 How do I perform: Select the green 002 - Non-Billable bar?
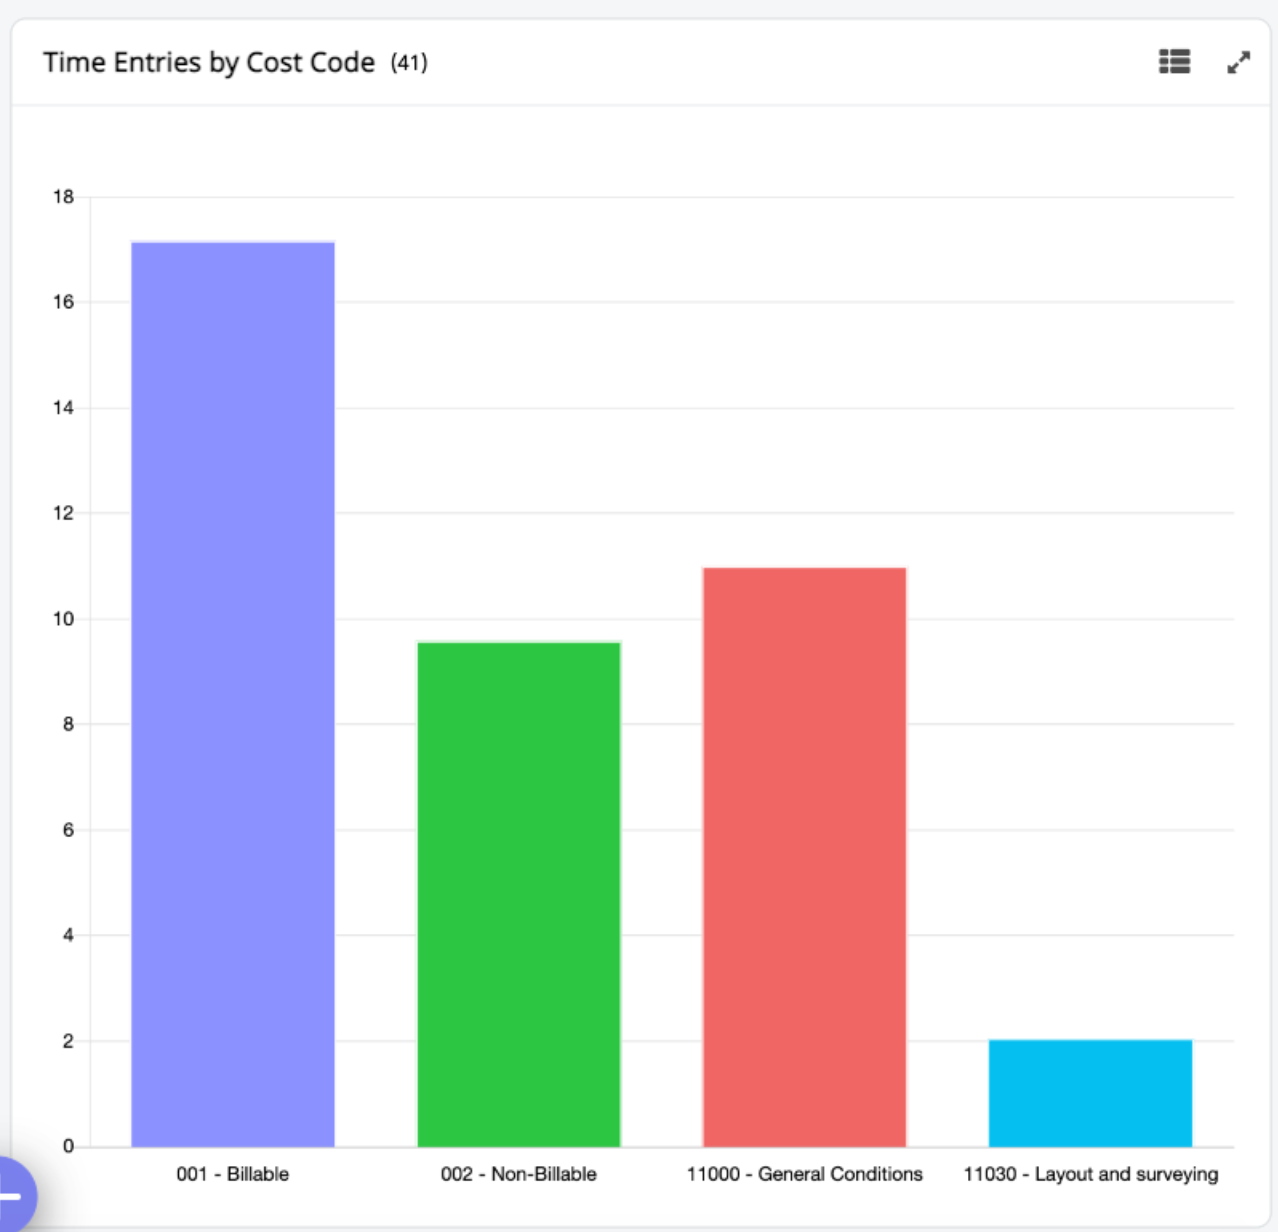click(518, 893)
